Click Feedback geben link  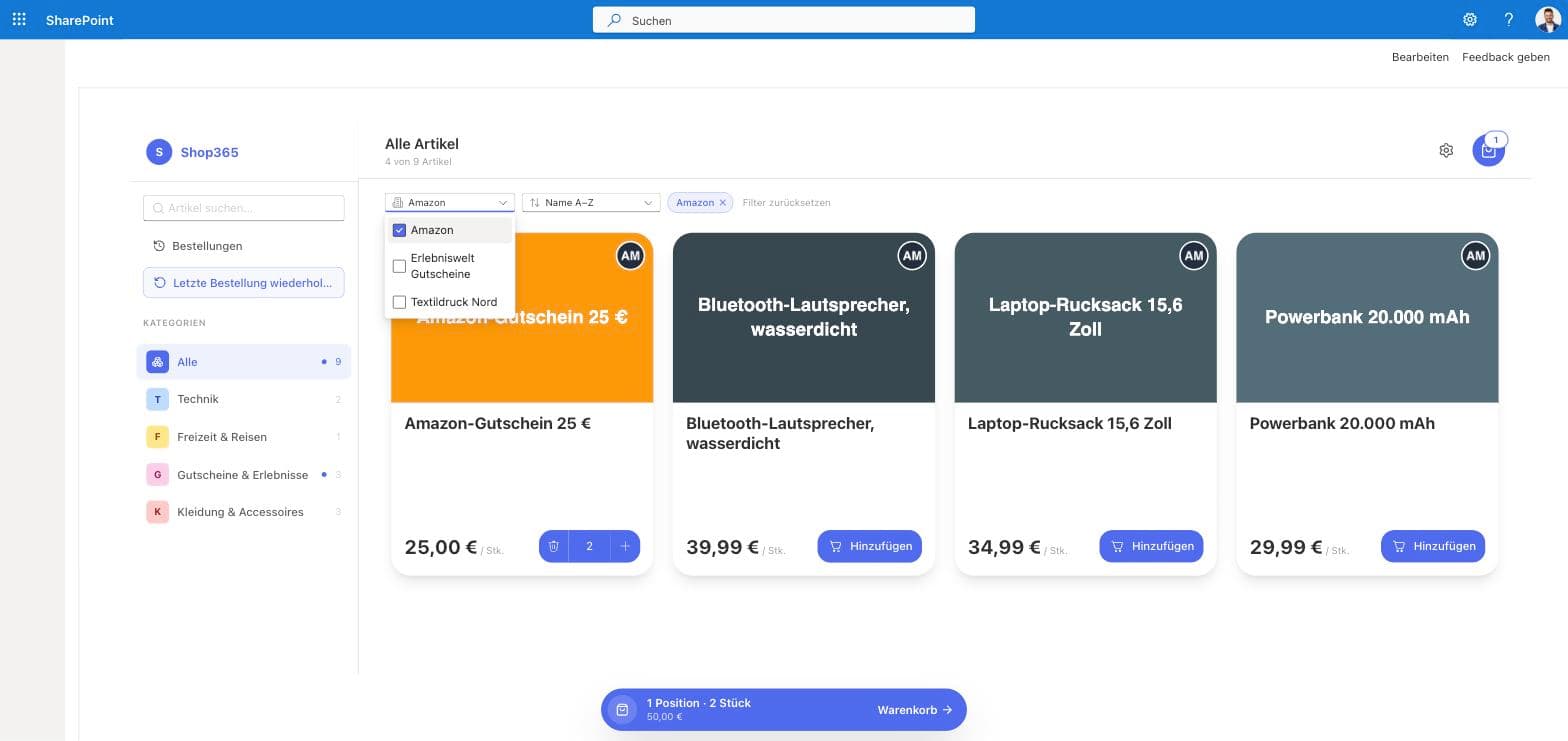[x=1506, y=57]
